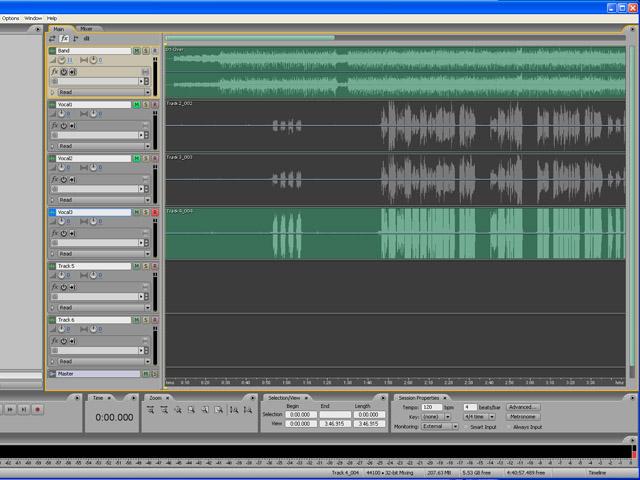Click the Tempo input field
640x480 pixels.
431,407
